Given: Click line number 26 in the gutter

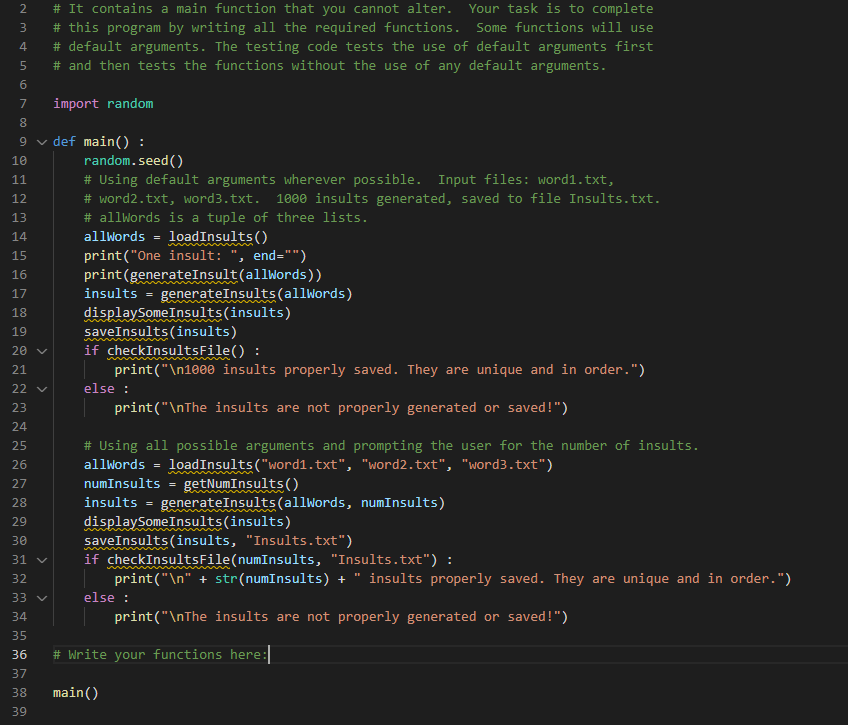Looking at the screenshot, I should click(x=22, y=464).
